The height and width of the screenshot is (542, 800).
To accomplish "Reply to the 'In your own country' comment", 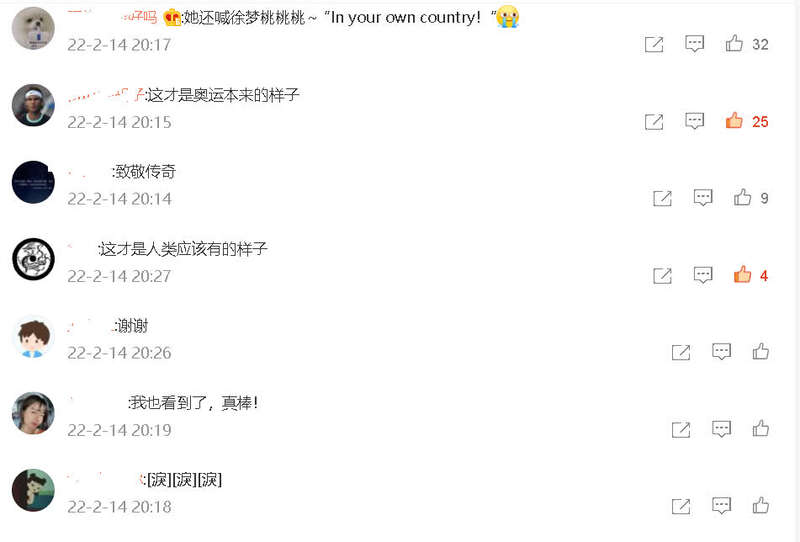I will coord(694,44).
